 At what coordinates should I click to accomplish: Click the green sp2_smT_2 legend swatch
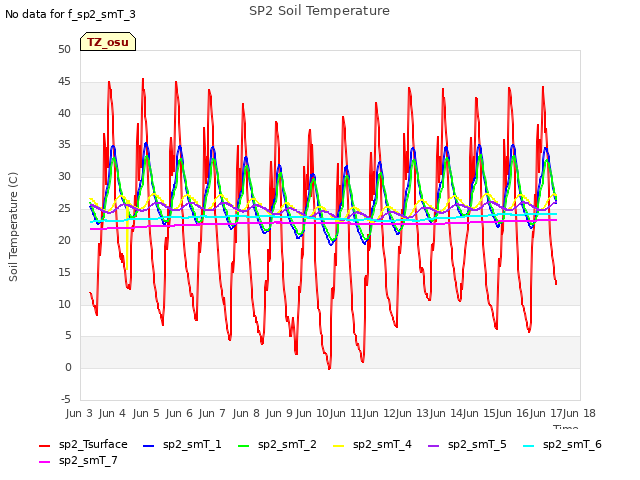pyautogui.click(x=243, y=446)
